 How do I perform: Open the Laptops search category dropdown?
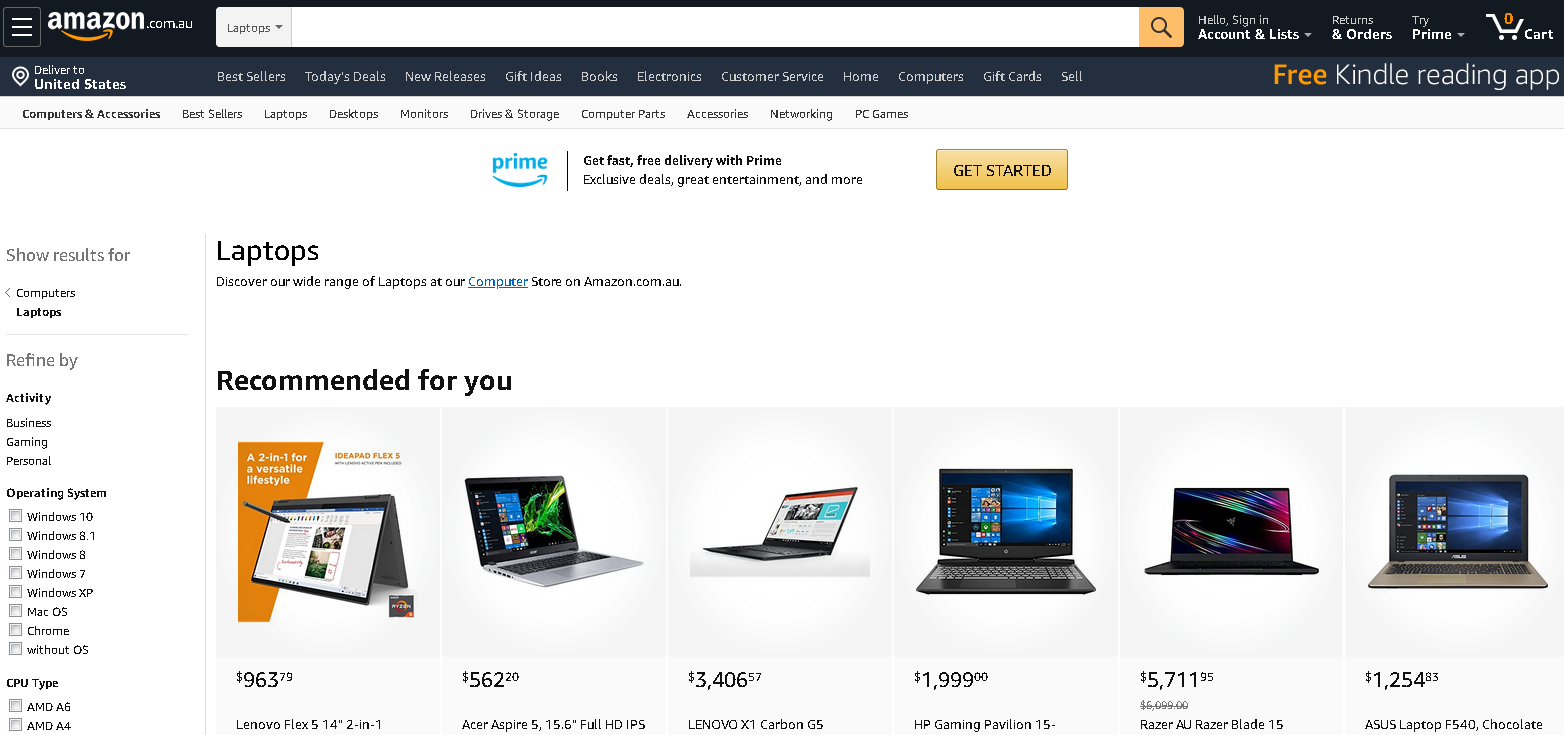tap(254, 27)
